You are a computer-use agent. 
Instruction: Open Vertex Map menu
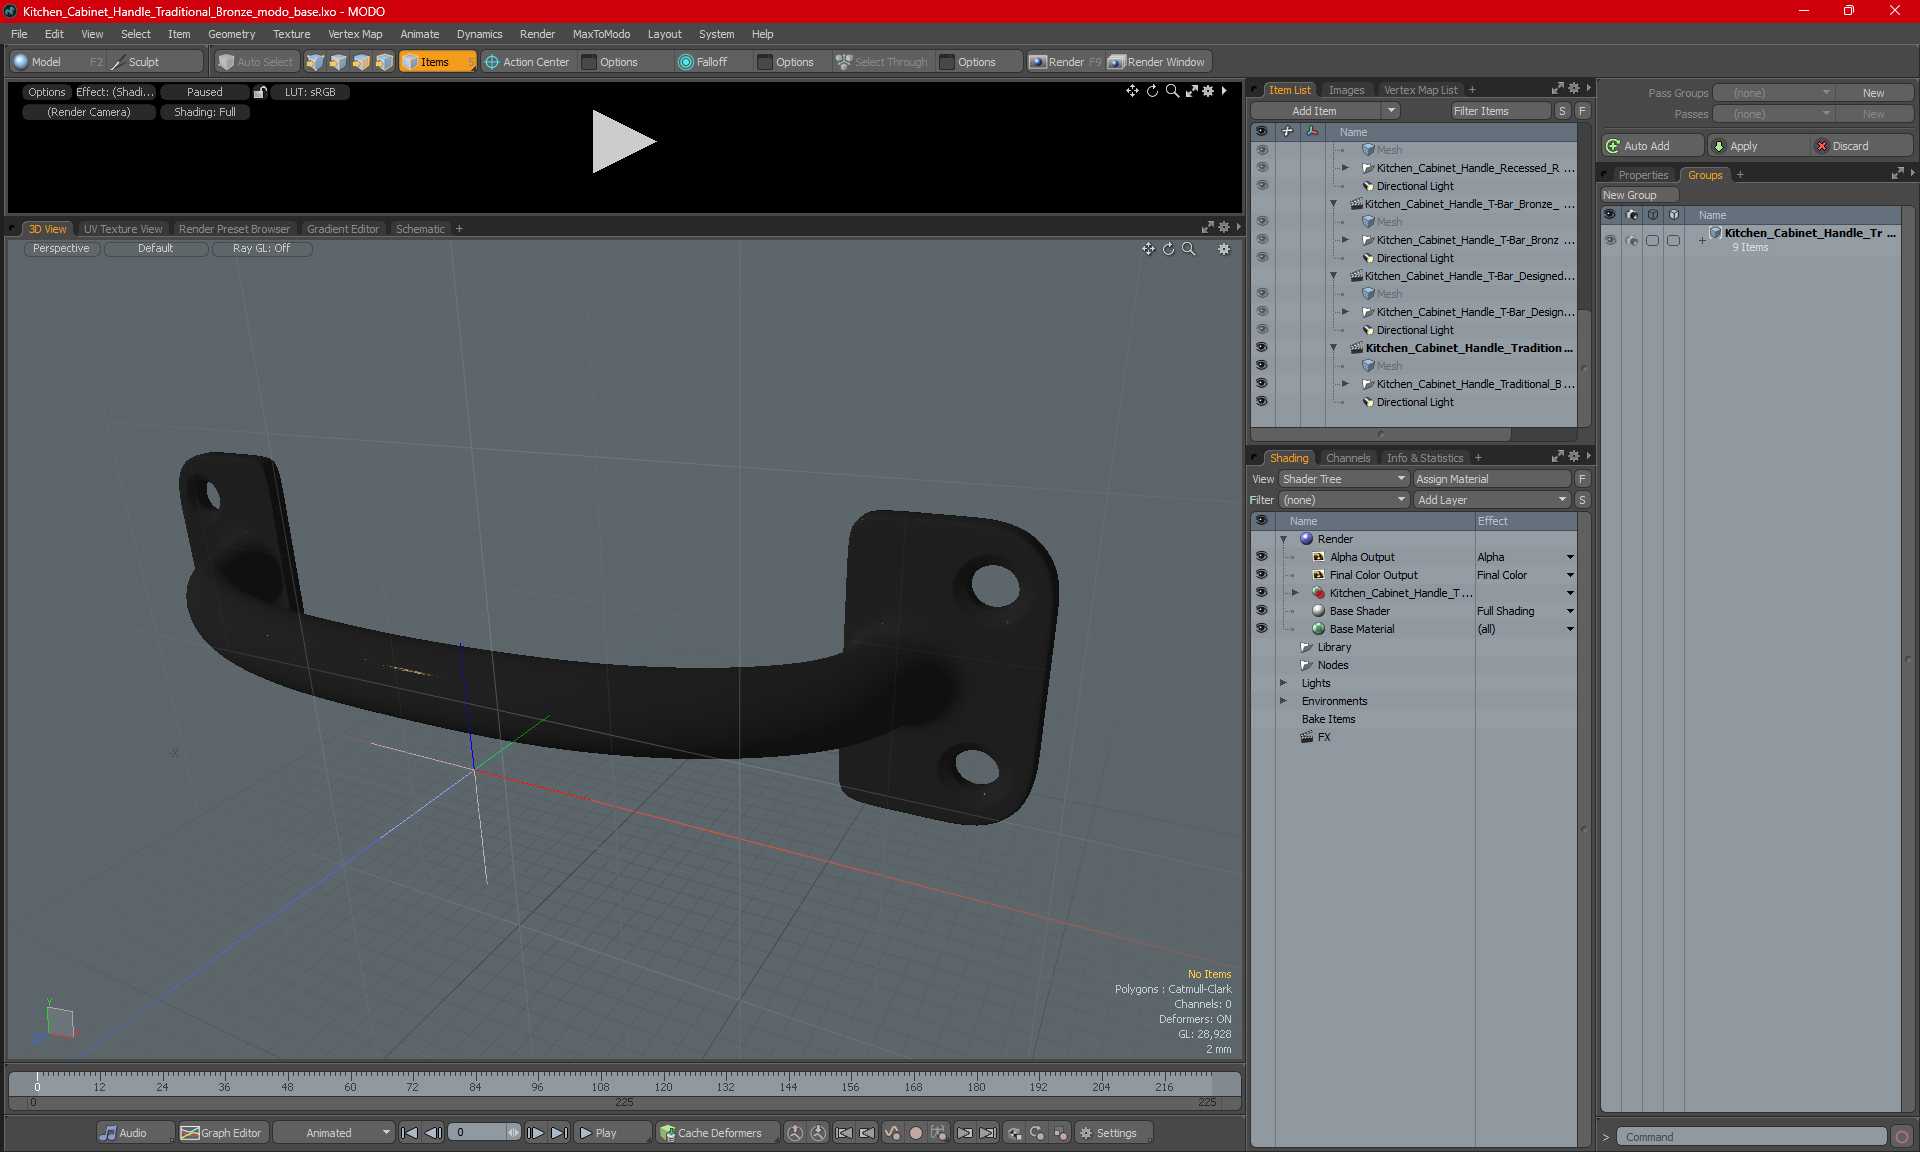(x=355, y=34)
